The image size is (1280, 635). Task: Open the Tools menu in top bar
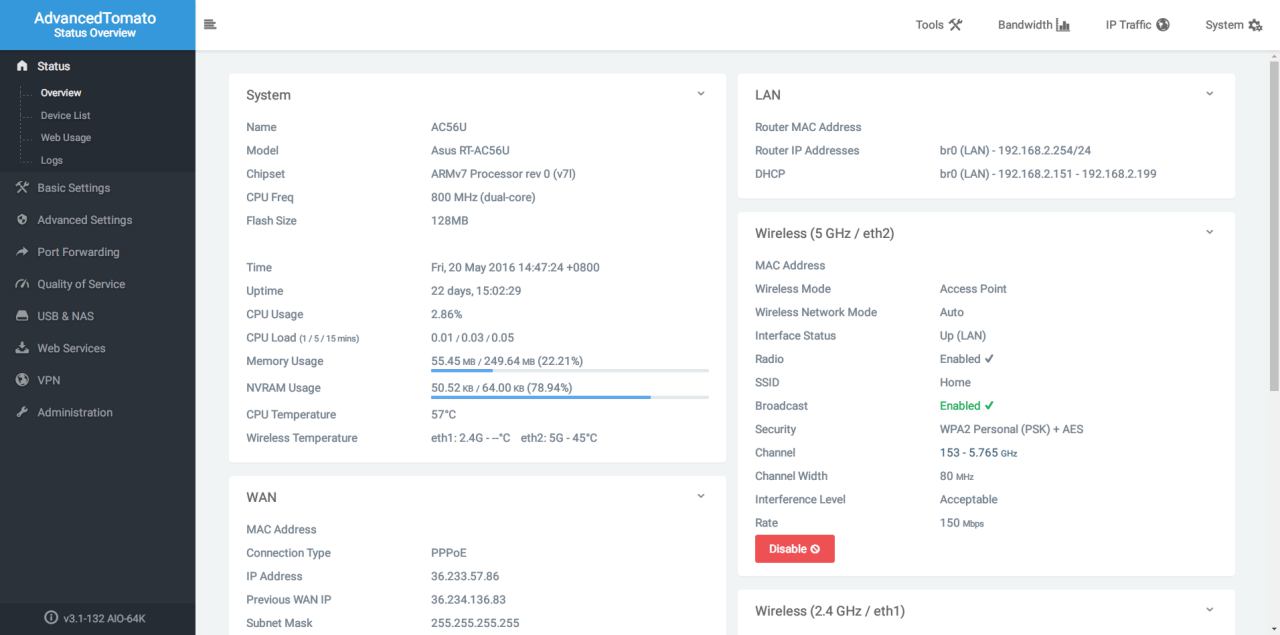[x=938, y=25]
